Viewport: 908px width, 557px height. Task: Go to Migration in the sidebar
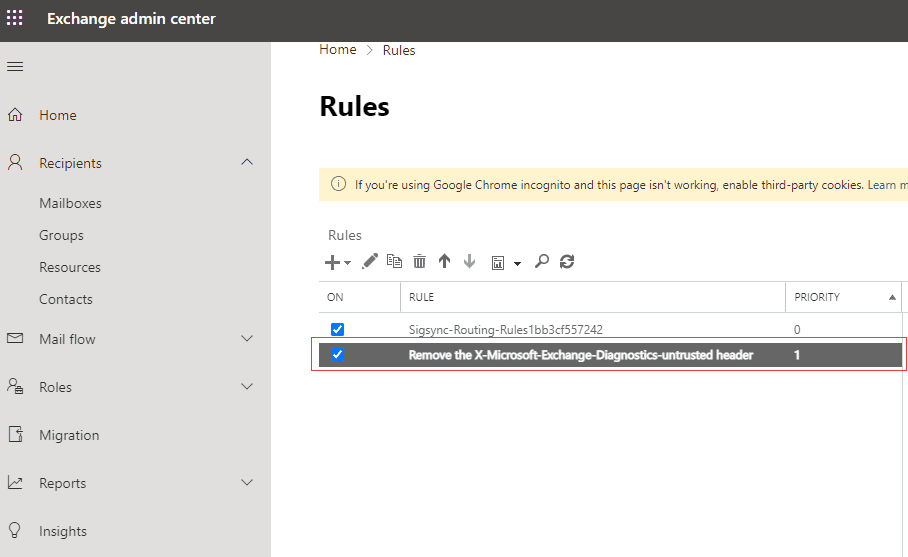[69, 435]
